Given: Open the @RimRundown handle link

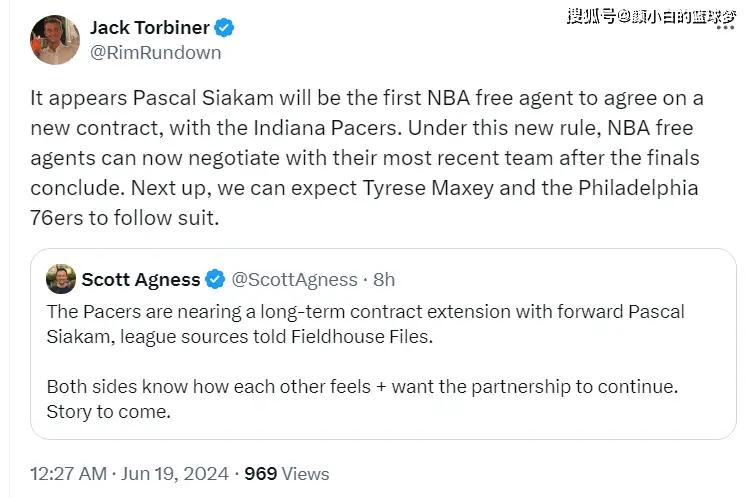Looking at the screenshot, I should (x=156, y=52).
